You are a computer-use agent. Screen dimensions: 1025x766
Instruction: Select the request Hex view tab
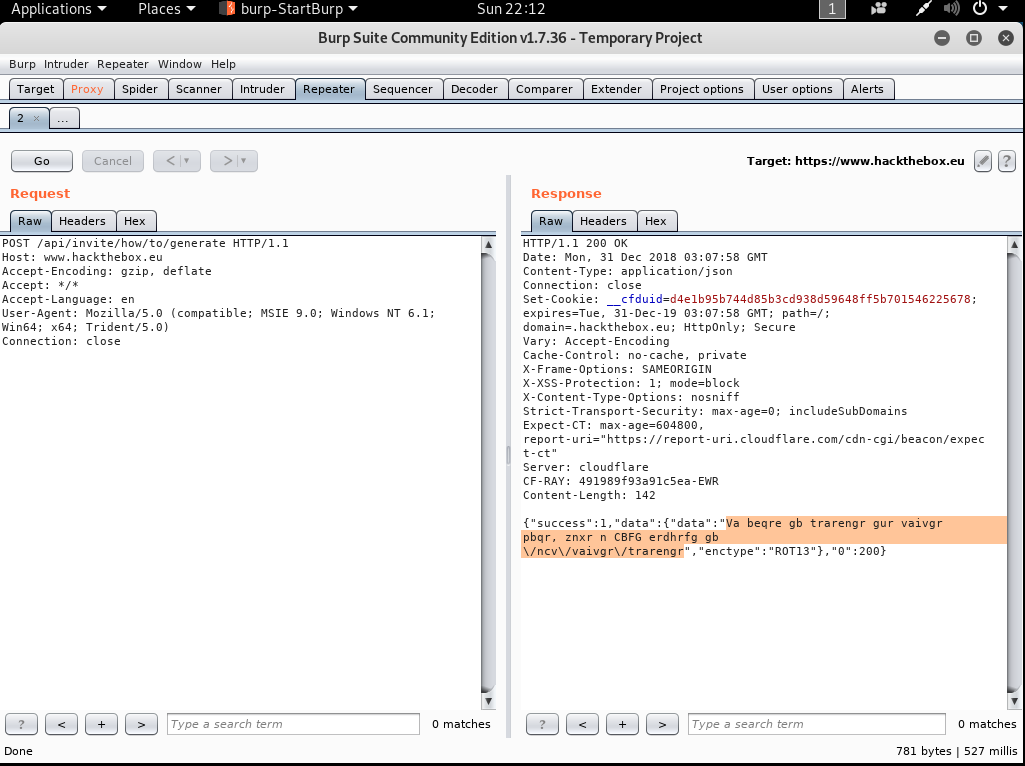pyautogui.click(x=135, y=221)
